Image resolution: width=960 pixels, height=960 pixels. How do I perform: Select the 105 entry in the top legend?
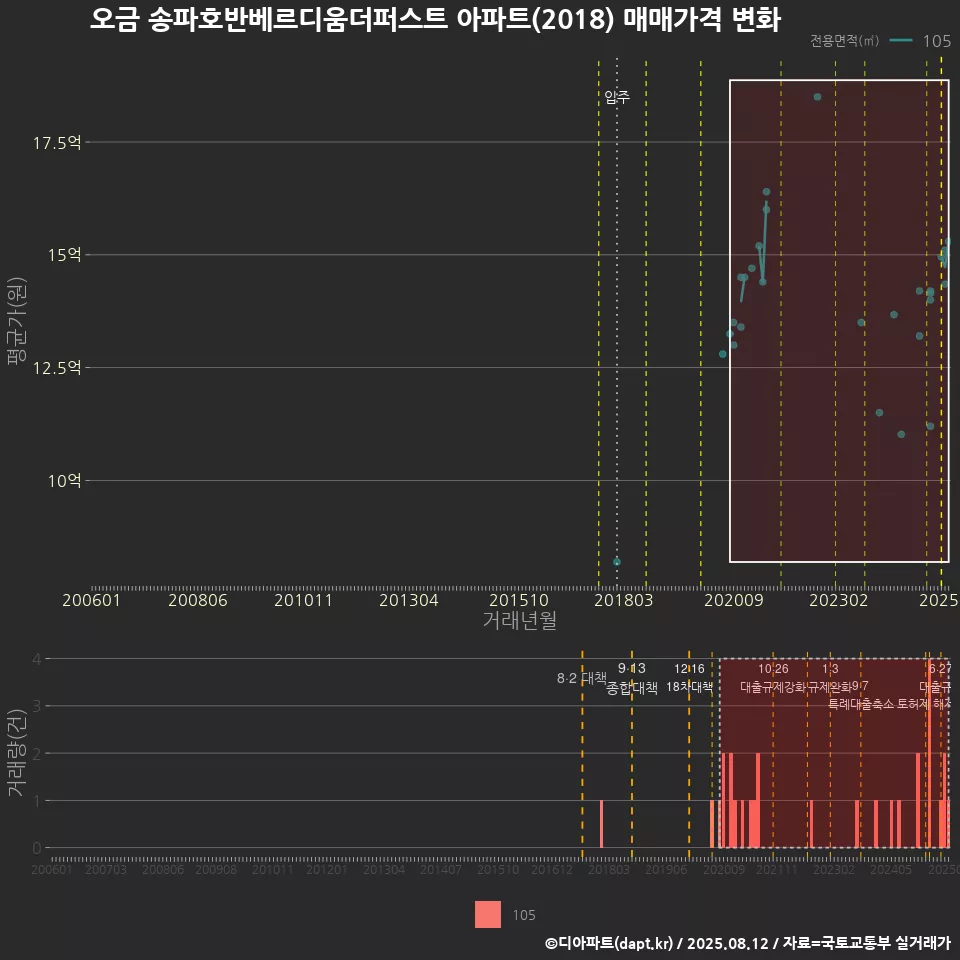tap(937, 41)
